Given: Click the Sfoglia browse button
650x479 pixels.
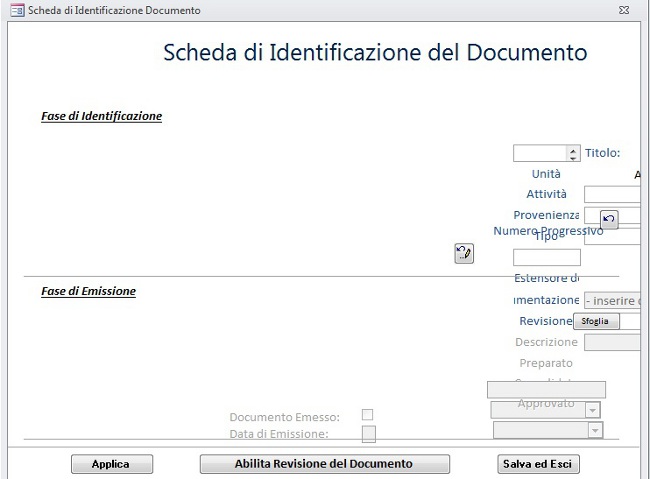Looking at the screenshot, I should pyautogui.click(x=596, y=321).
